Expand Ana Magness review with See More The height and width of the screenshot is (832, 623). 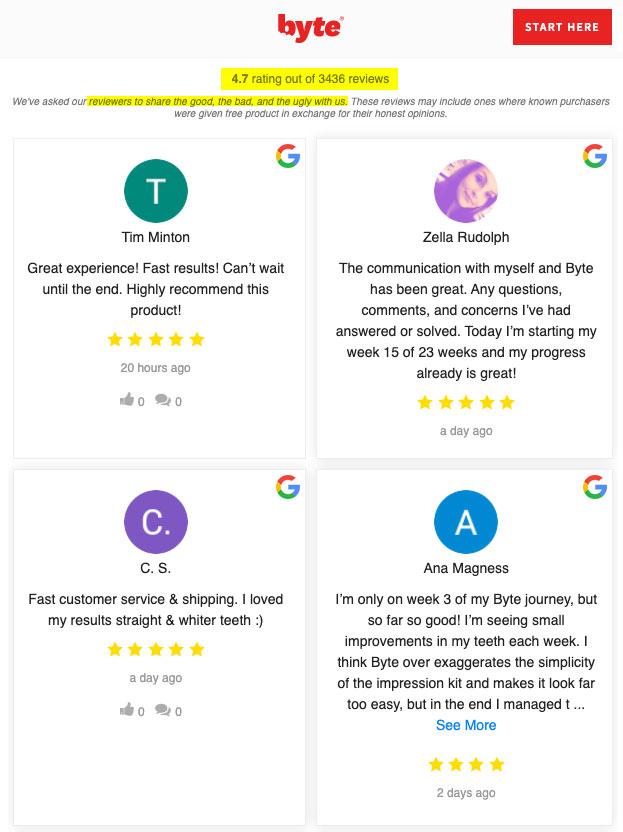[x=466, y=725]
